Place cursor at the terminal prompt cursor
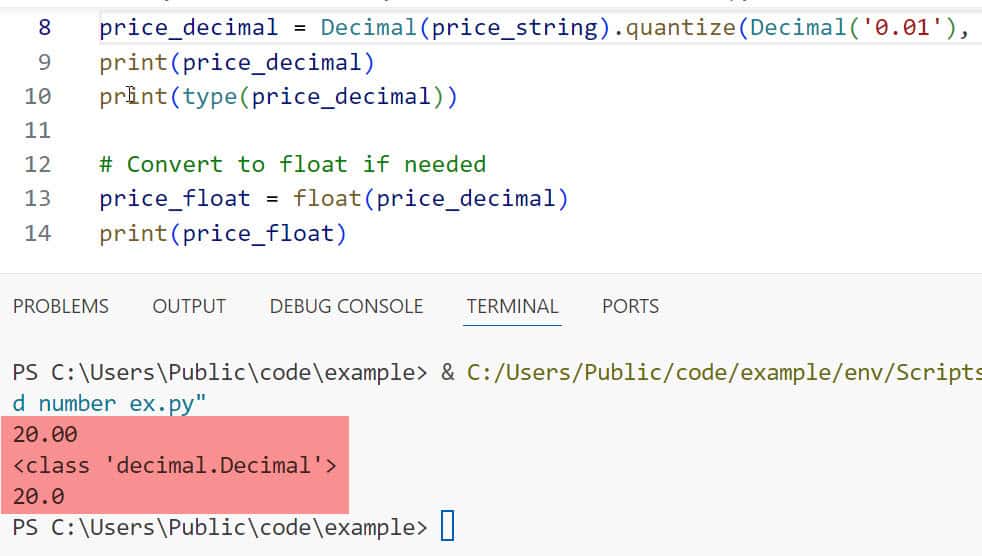982x556 pixels. click(x=447, y=526)
